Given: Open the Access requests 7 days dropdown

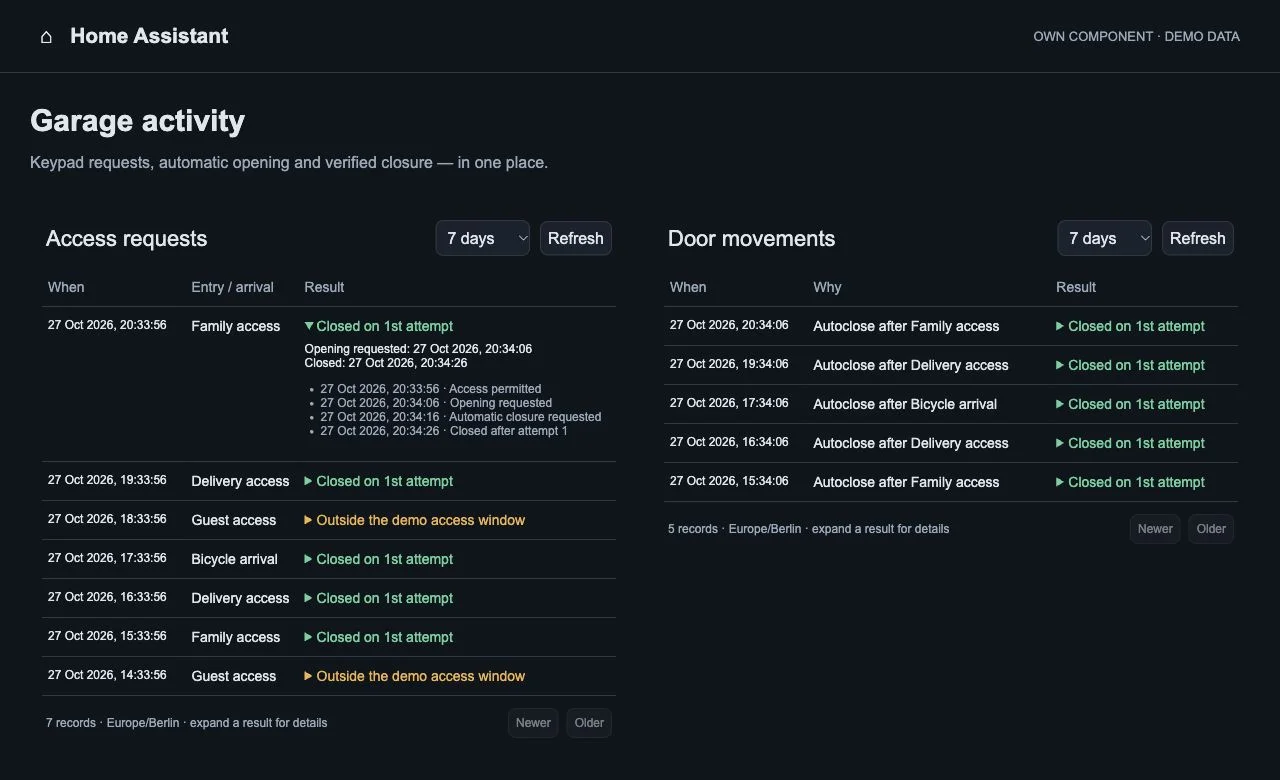Looking at the screenshot, I should (x=483, y=238).
